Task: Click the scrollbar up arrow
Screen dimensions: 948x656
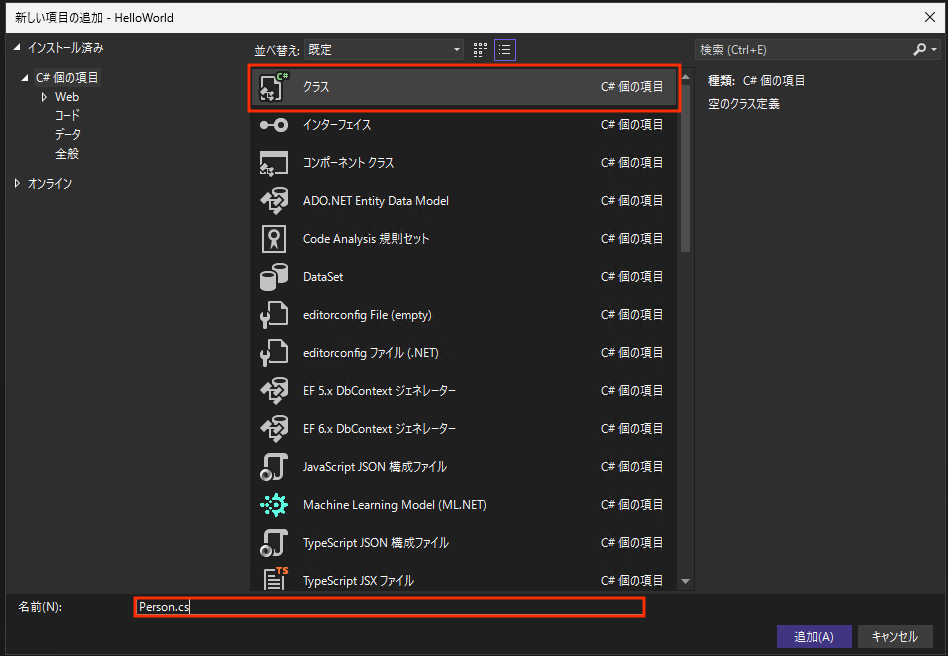Action: pyautogui.click(x=685, y=77)
